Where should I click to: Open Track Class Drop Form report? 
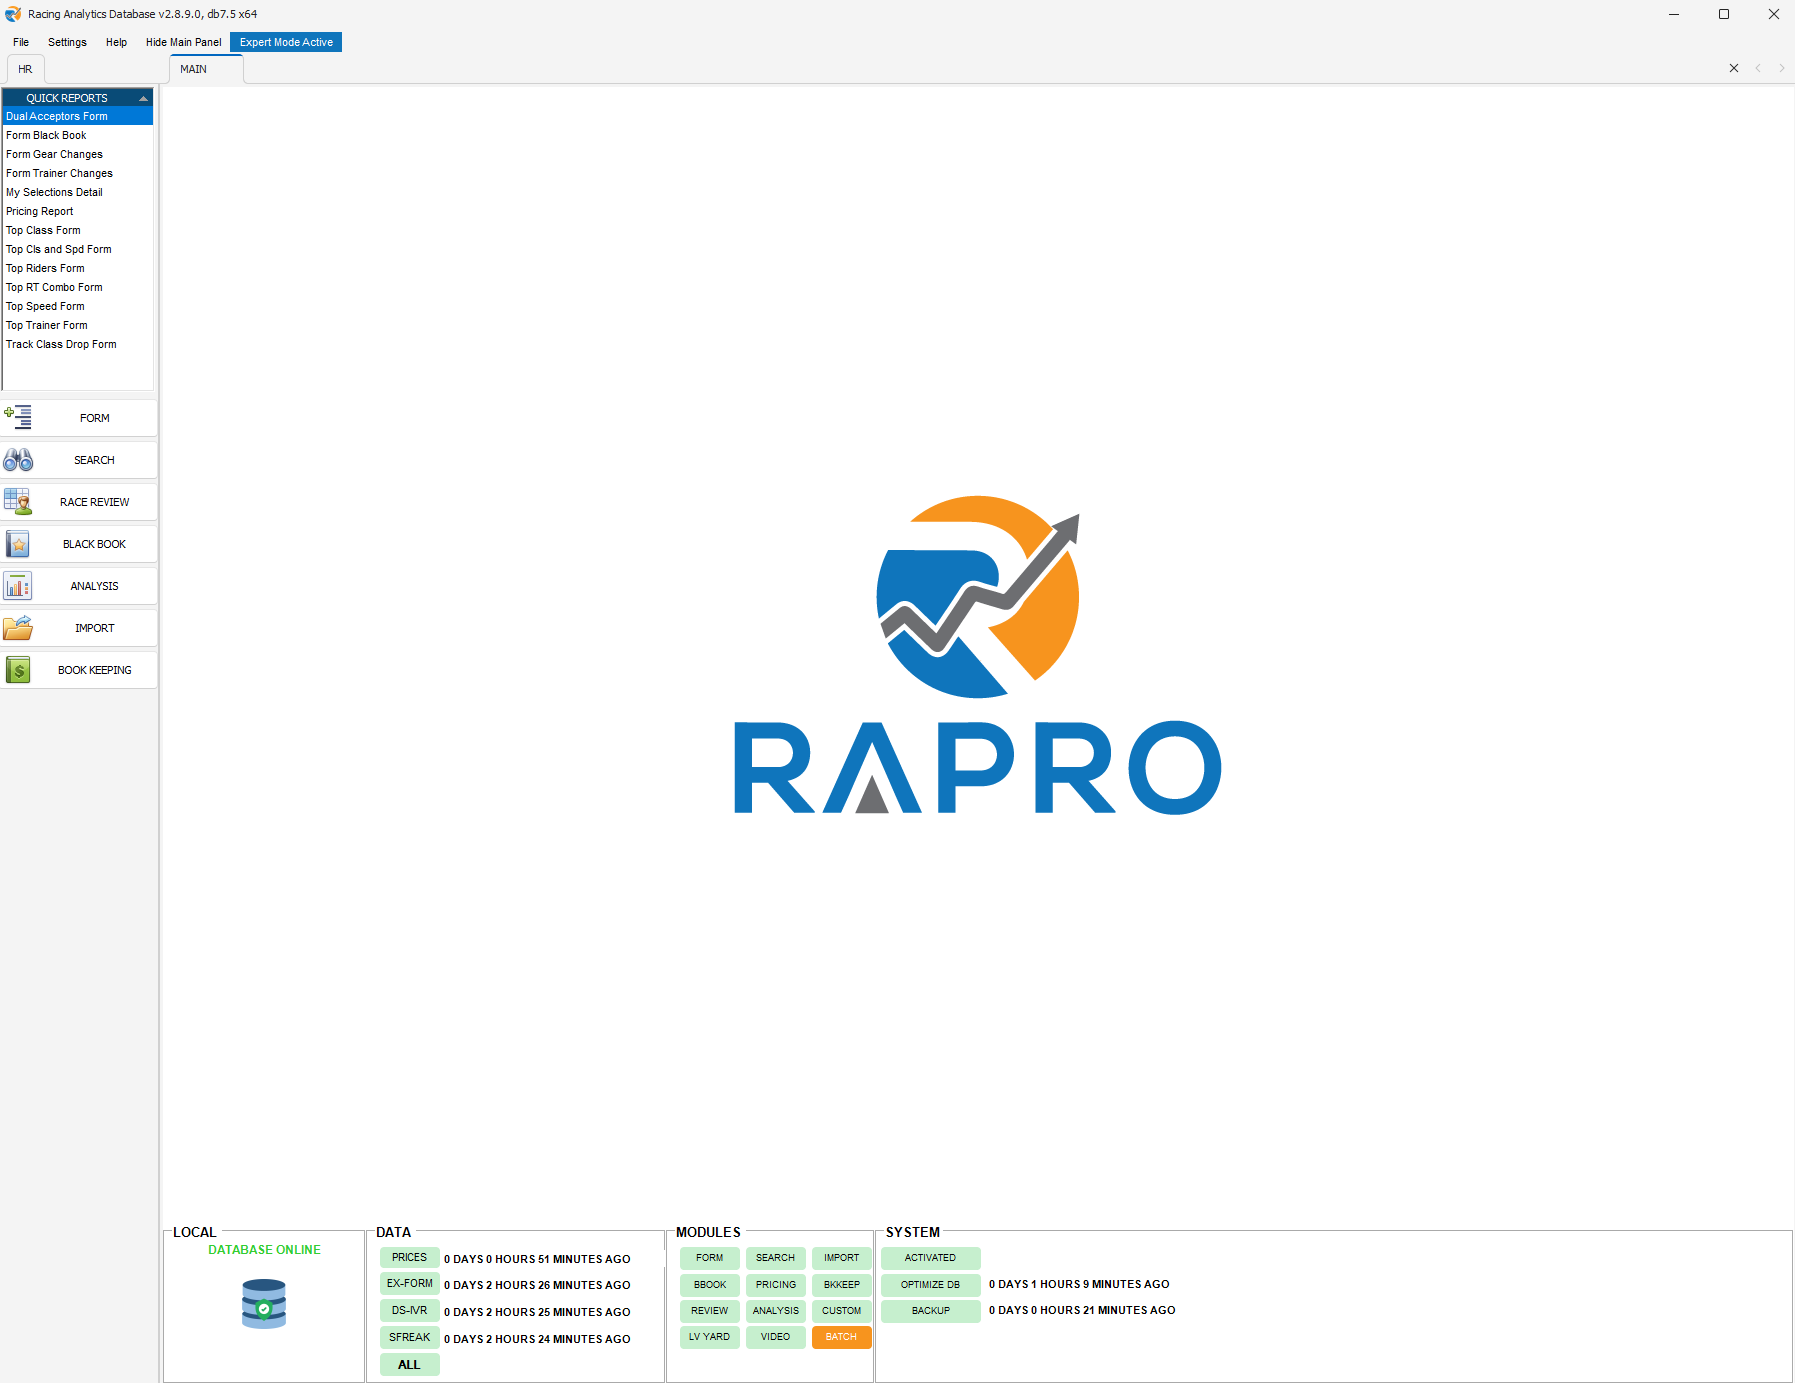pyautogui.click(x=78, y=344)
